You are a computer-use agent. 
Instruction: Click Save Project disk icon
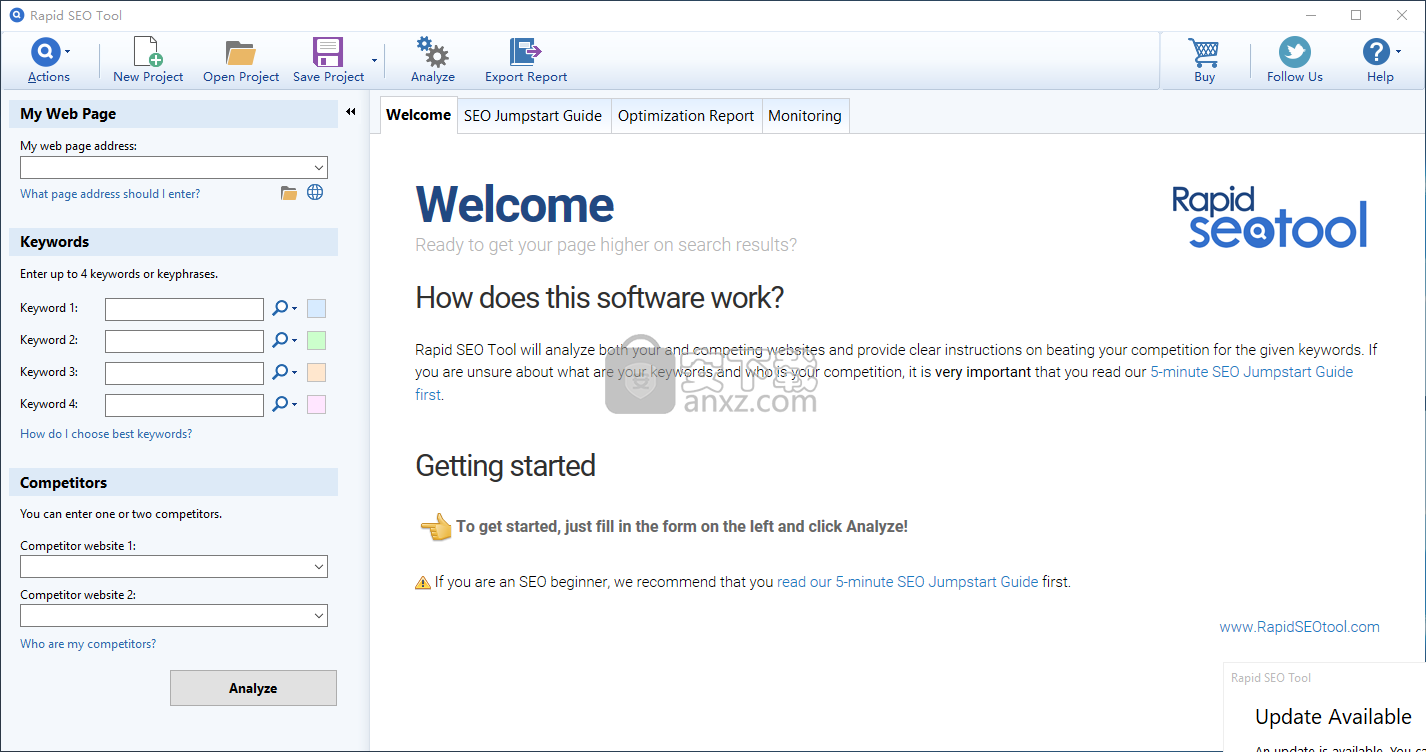tap(328, 52)
